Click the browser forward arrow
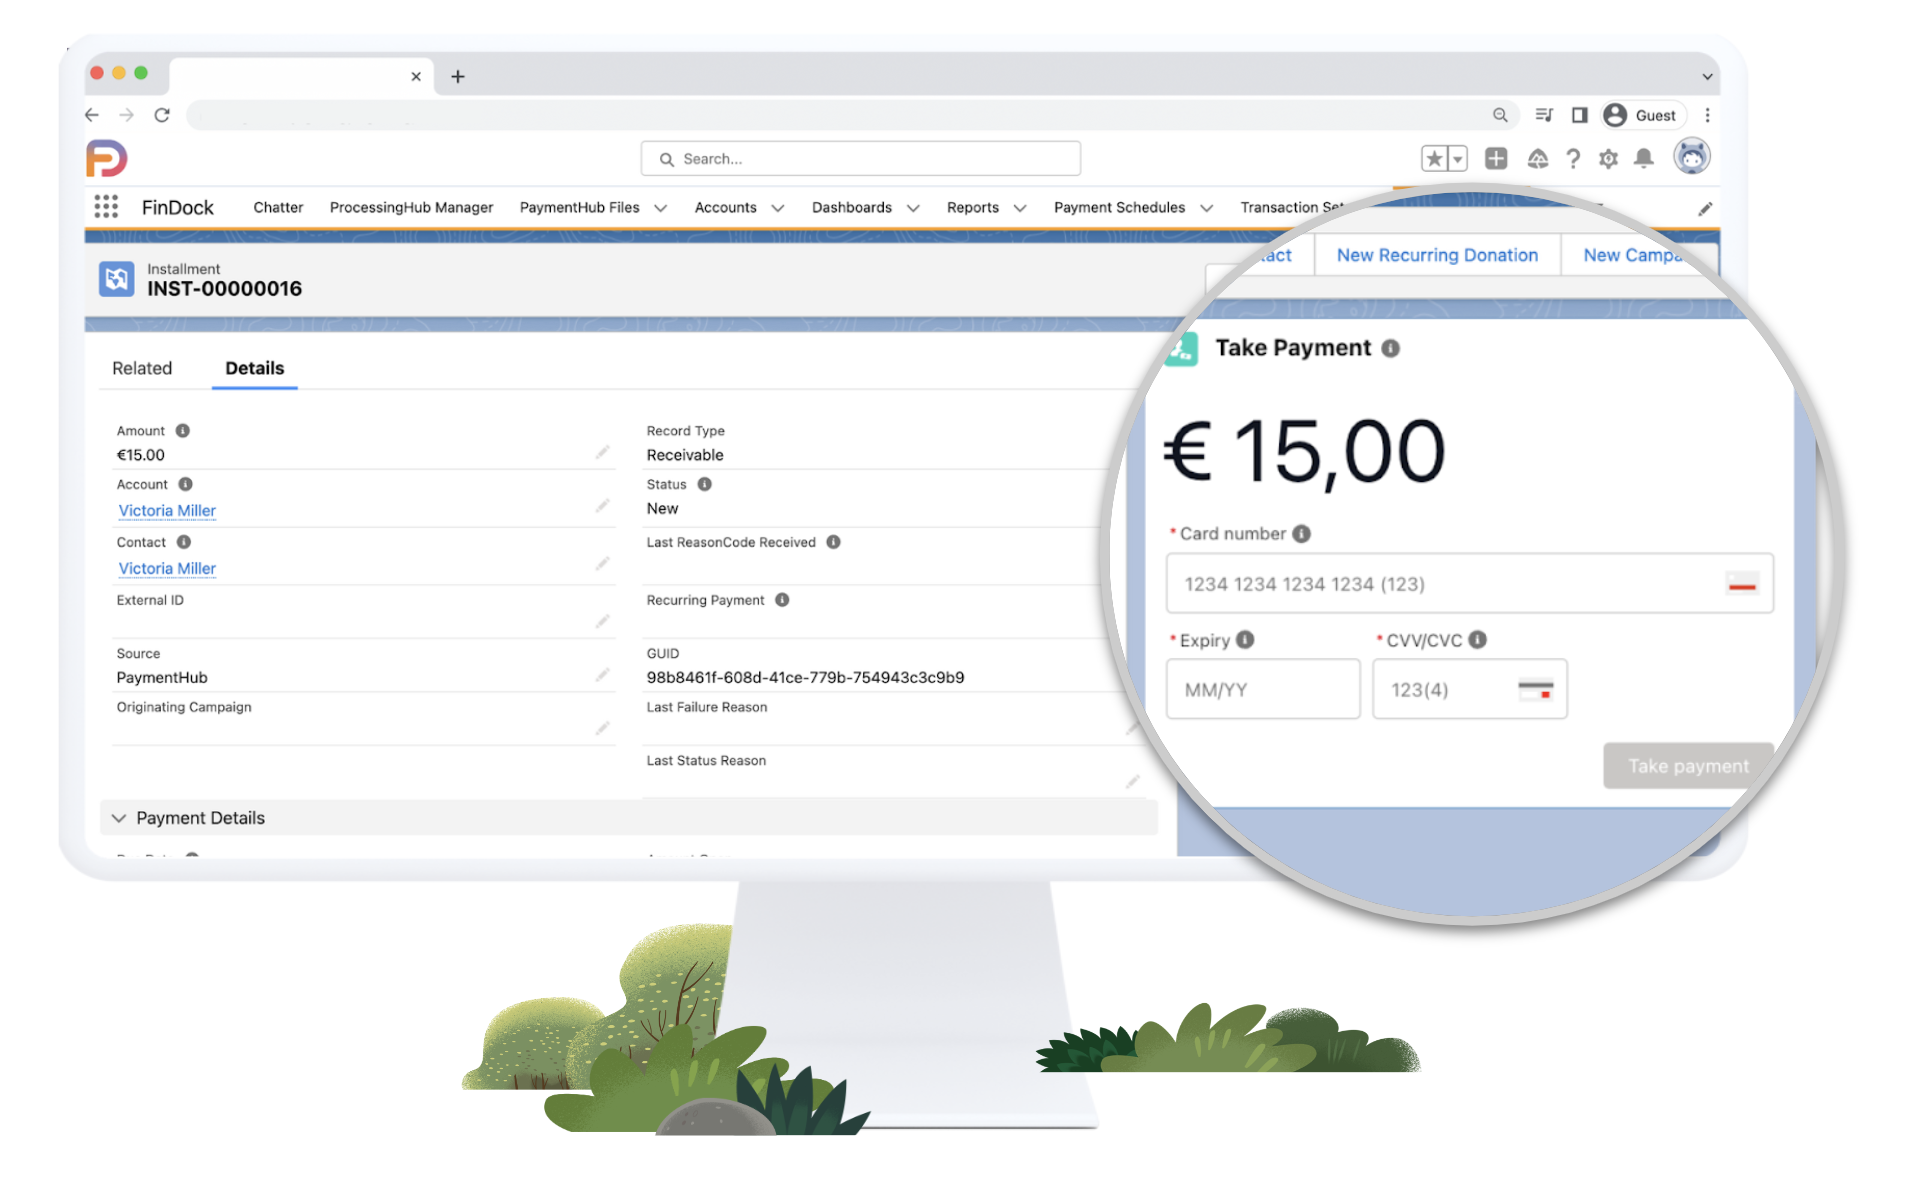The image size is (1926, 1184). coord(126,115)
